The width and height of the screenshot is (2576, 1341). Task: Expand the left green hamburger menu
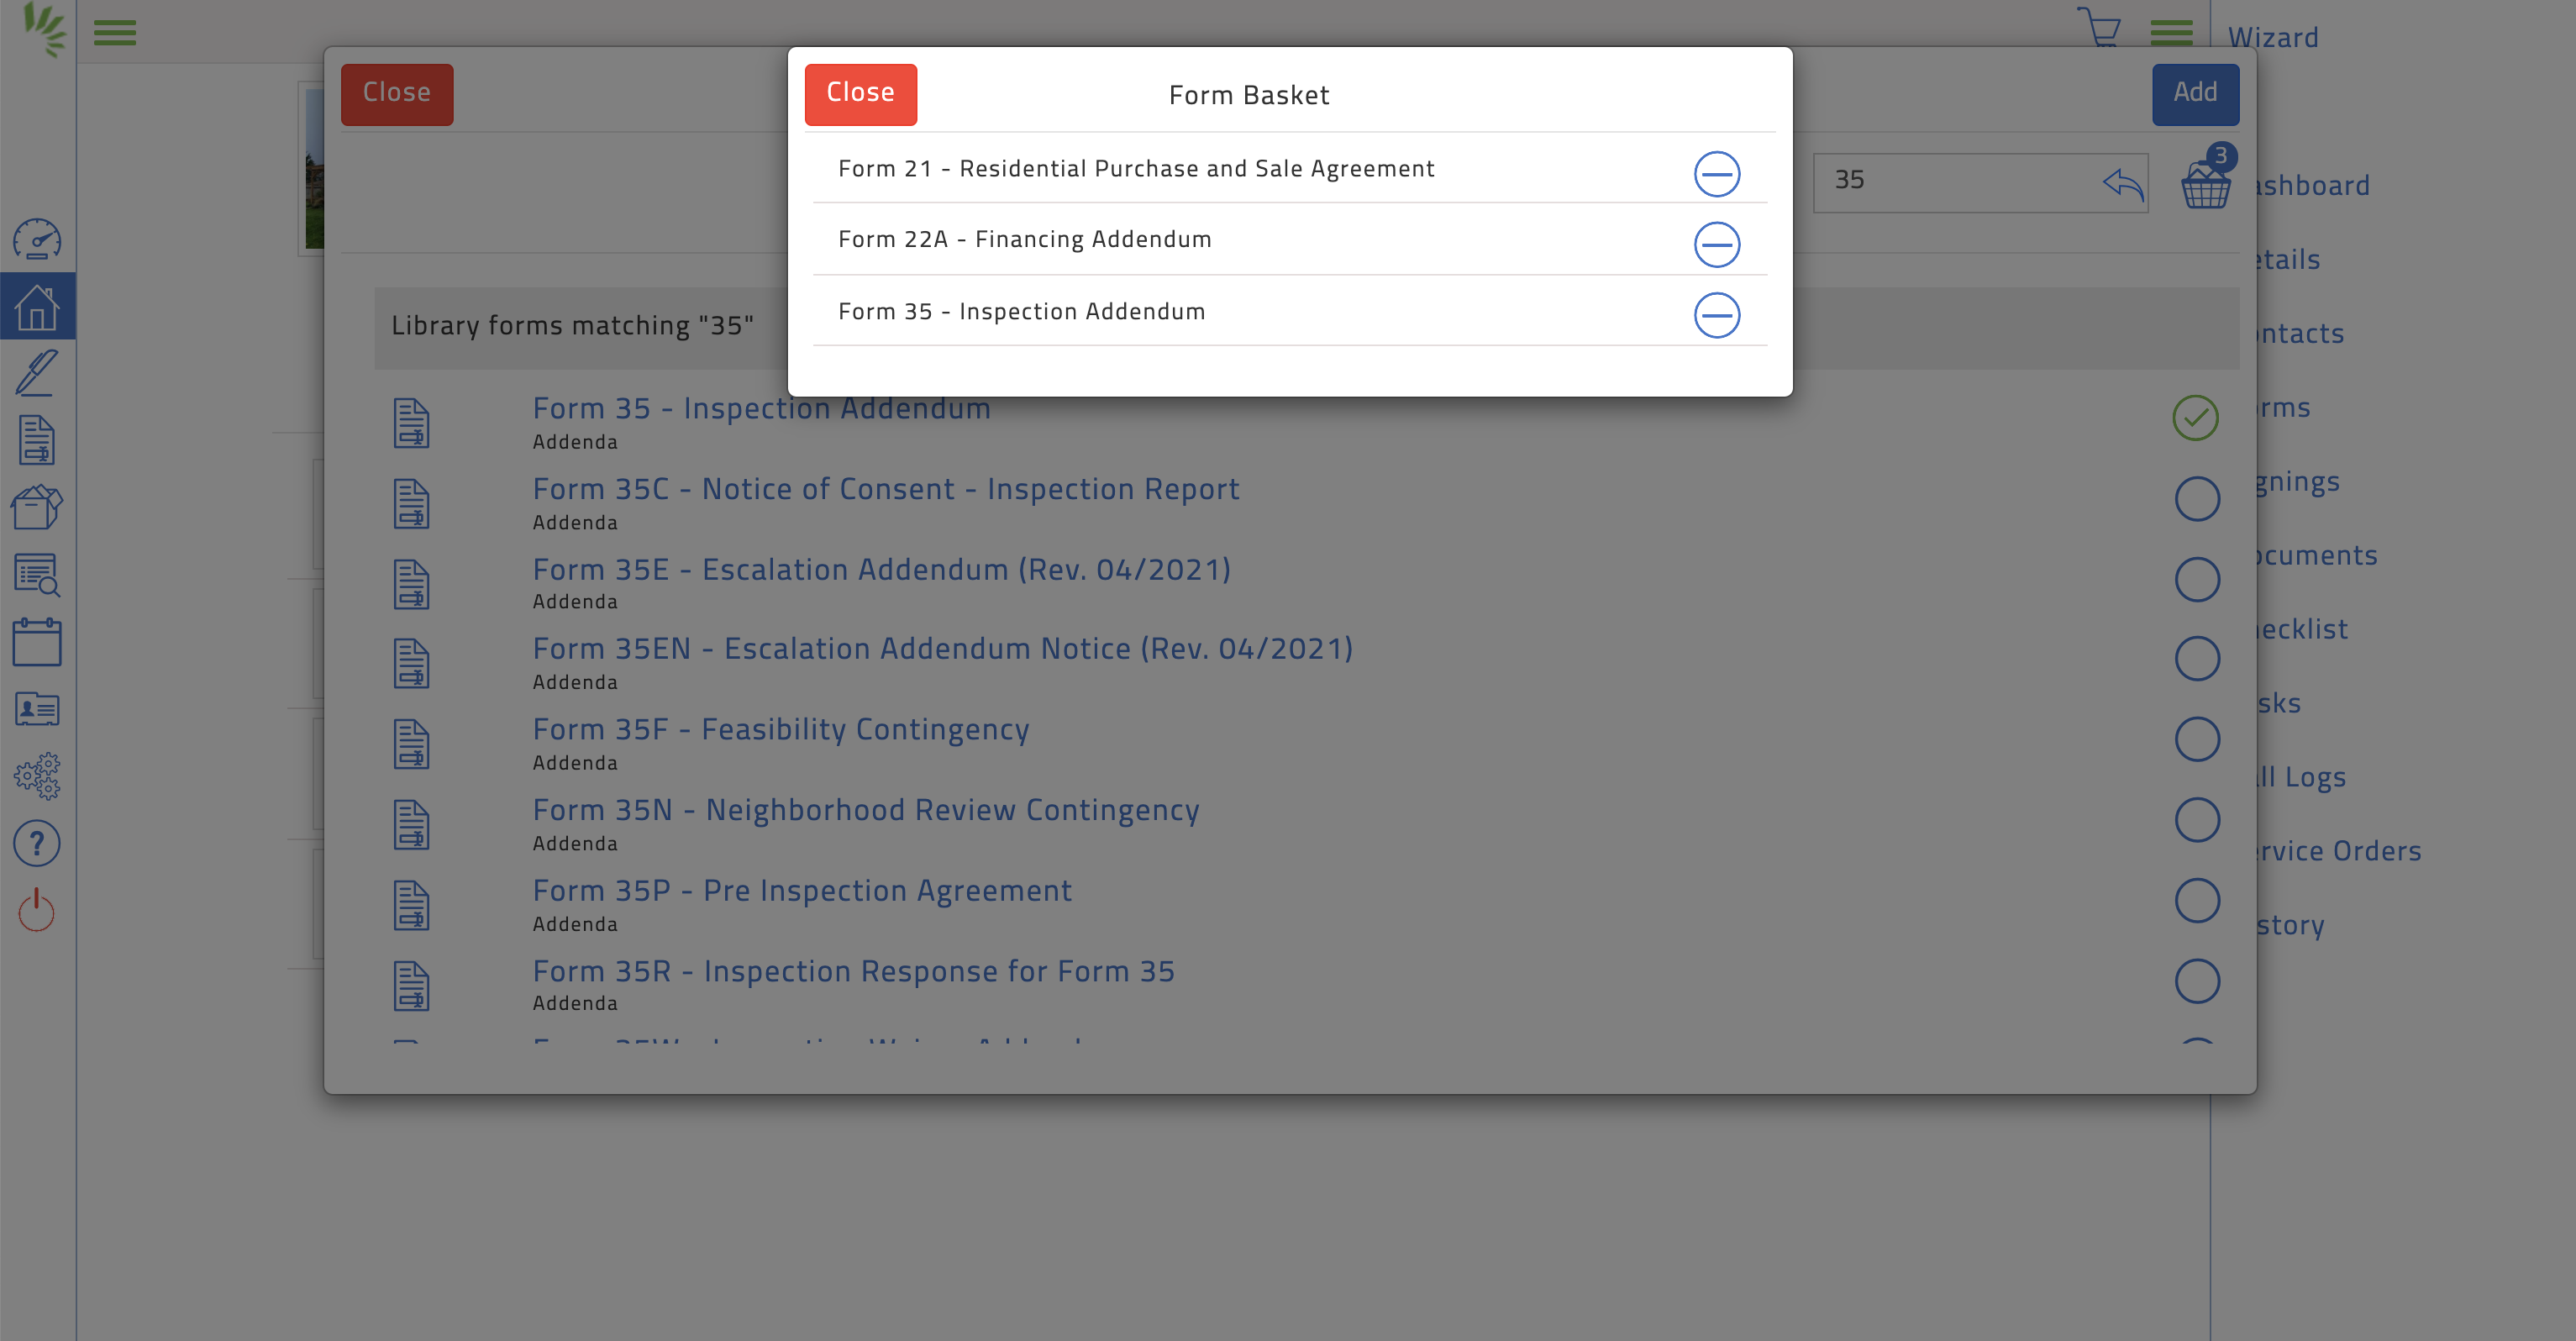point(114,33)
